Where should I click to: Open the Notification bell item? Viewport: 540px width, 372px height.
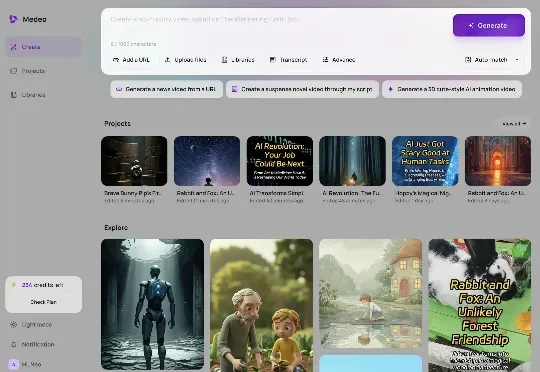(x=32, y=344)
